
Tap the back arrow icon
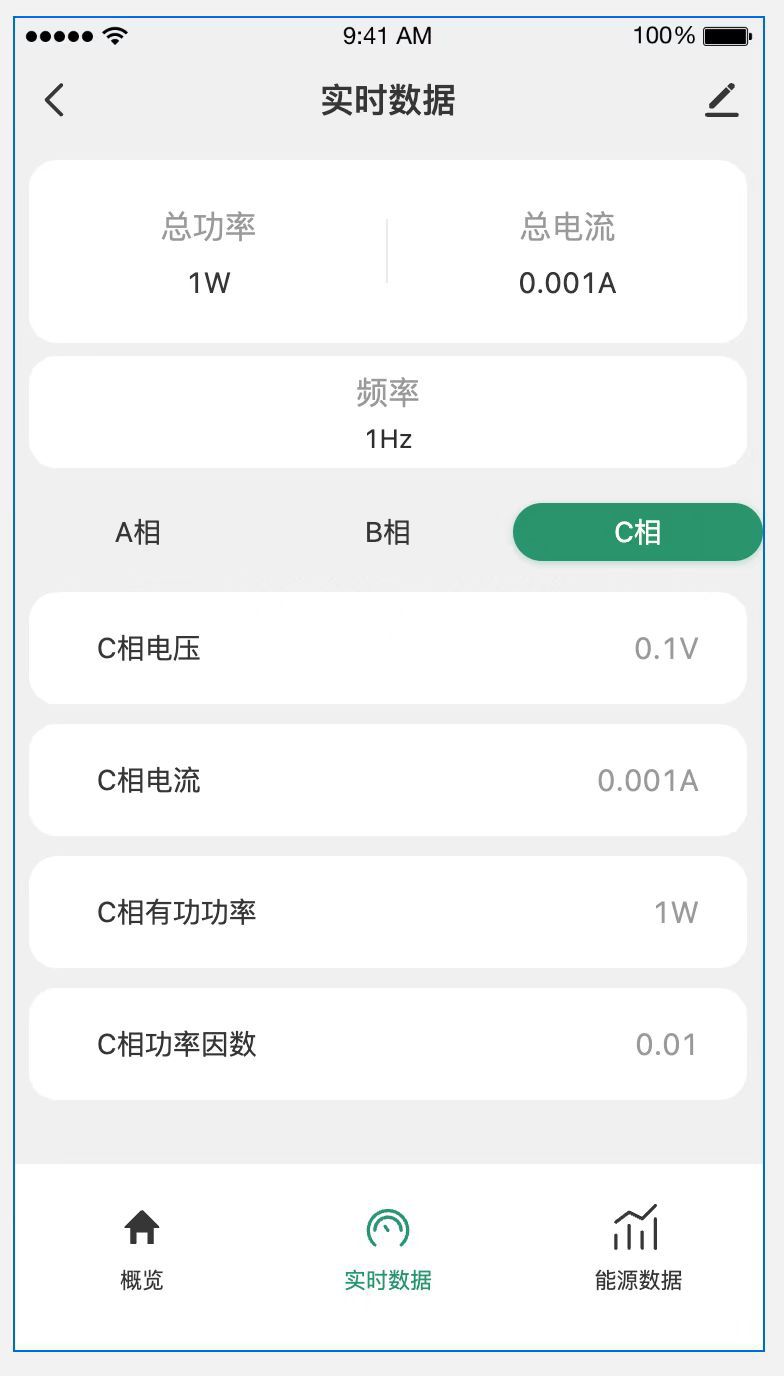tap(55, 100)
